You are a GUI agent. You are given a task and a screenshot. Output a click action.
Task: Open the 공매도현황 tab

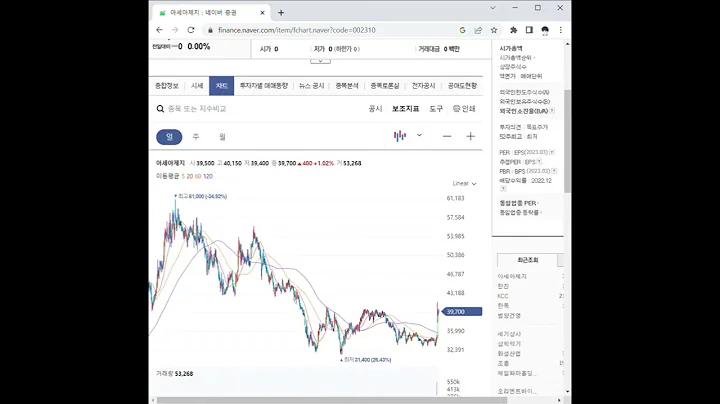[x=462, y=86]
